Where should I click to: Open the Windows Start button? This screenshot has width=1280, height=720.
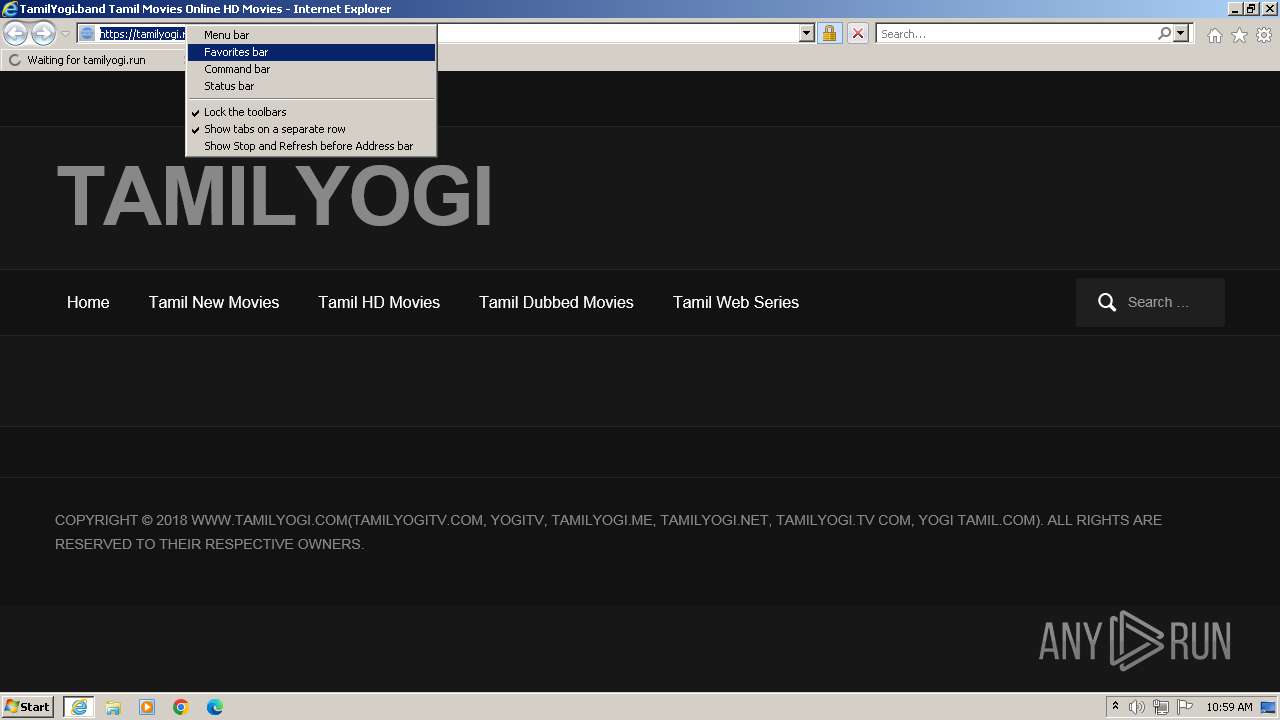28,707
